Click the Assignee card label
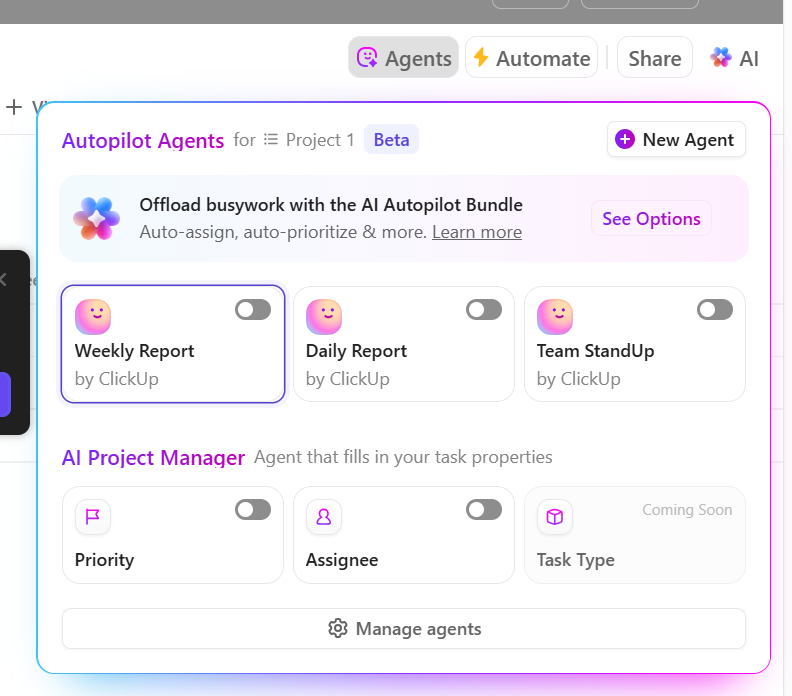792x696 pixels. (342, 560)
